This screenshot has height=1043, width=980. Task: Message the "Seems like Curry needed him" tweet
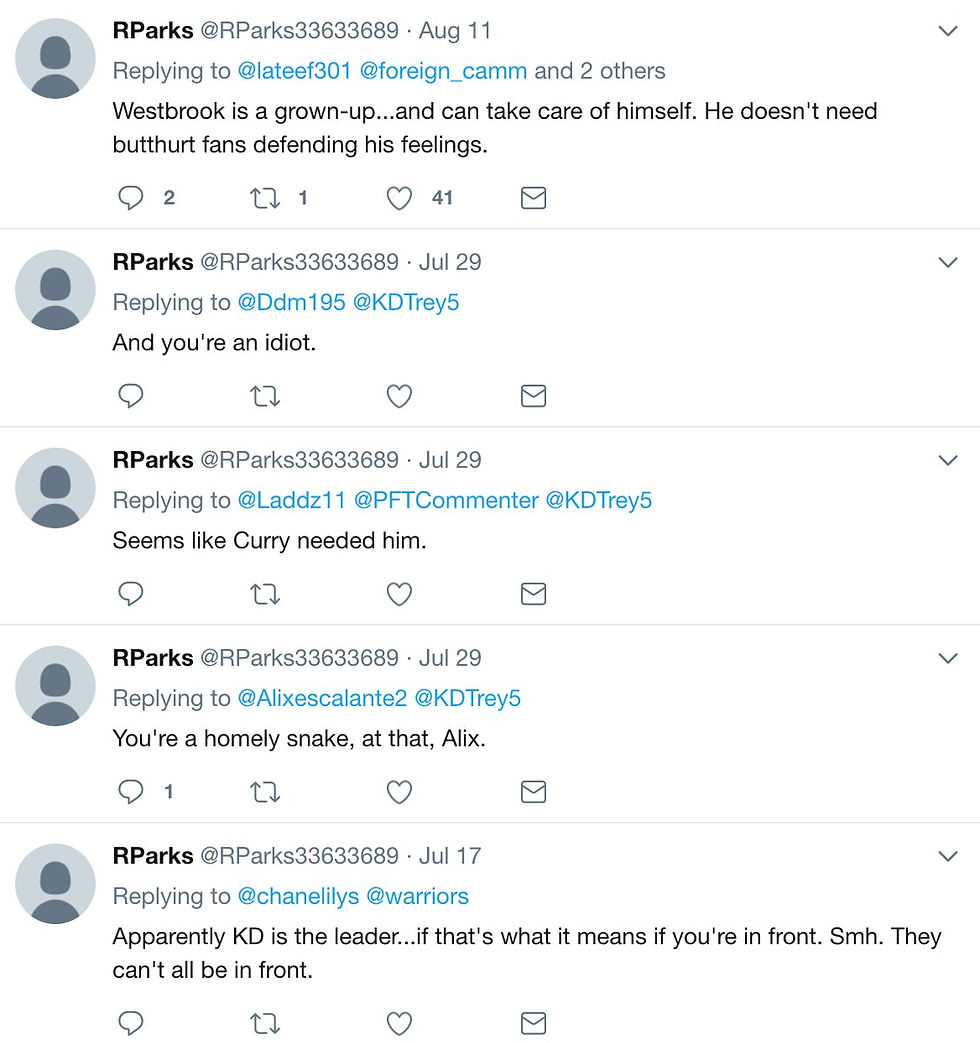click(x=533, y=595)
